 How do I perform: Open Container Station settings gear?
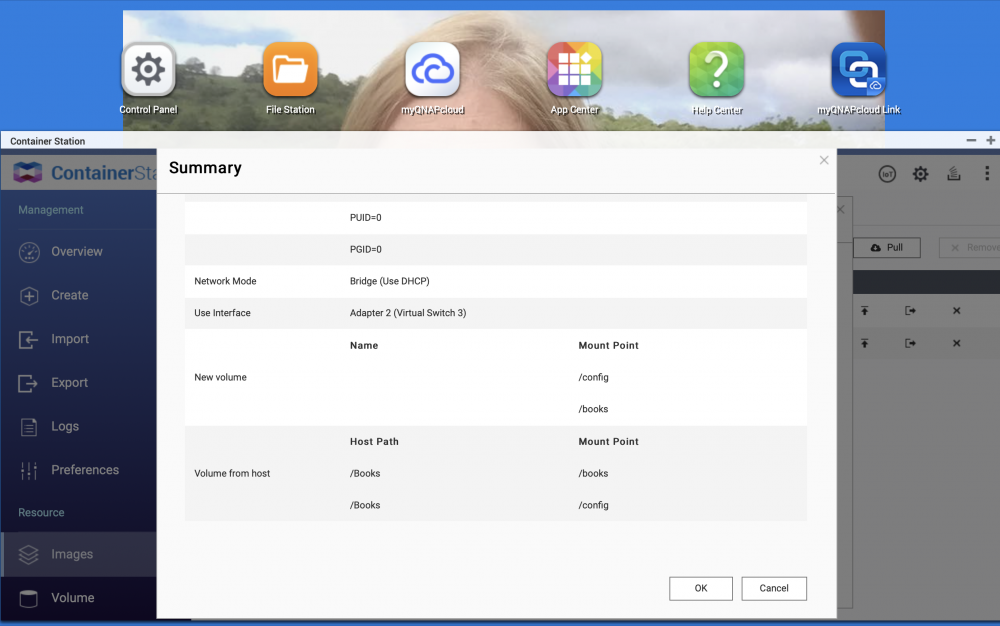click(920, 173)
